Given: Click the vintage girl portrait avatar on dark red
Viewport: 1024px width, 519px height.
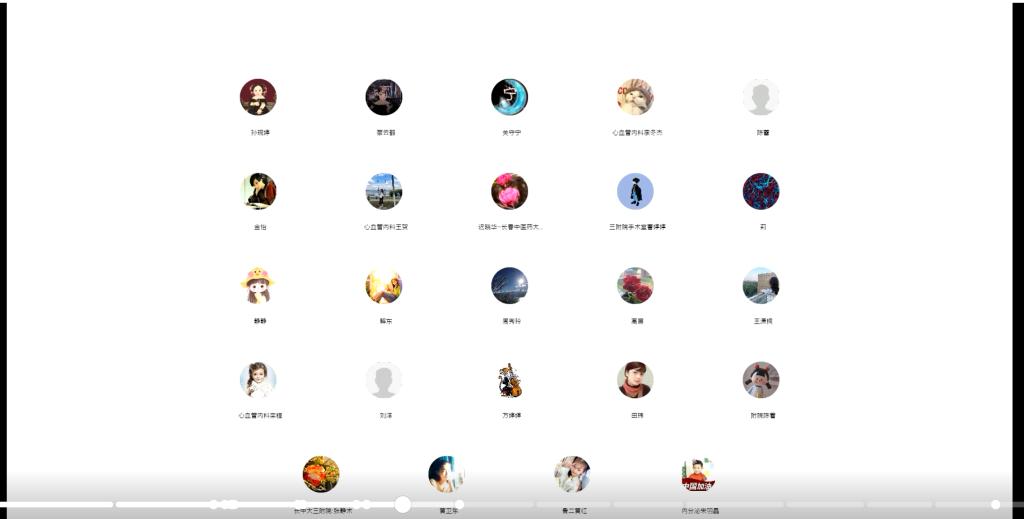Looking at the screenshot, I should tap(258, 97).
